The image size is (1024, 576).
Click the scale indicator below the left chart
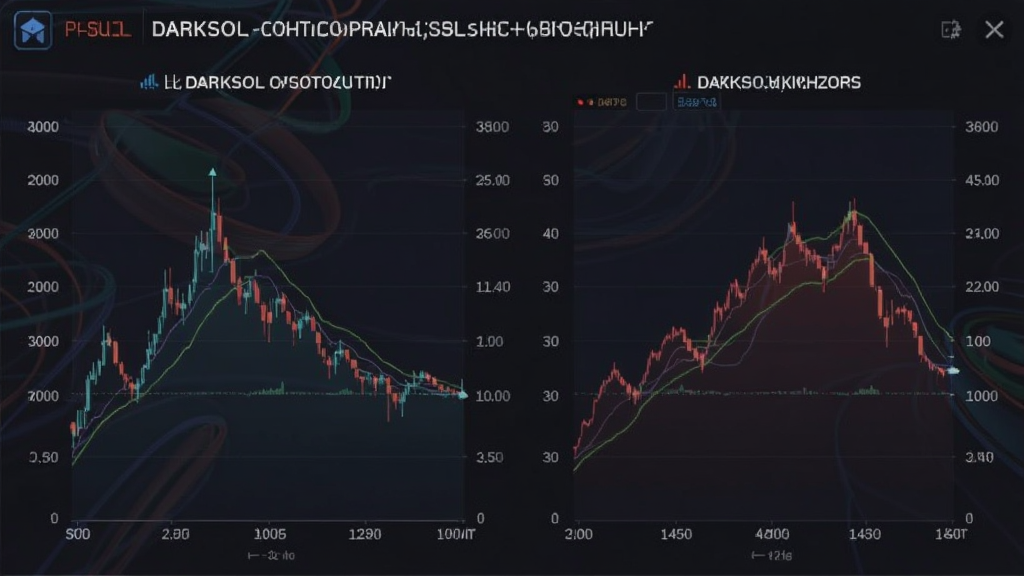[x=271, y=556]
